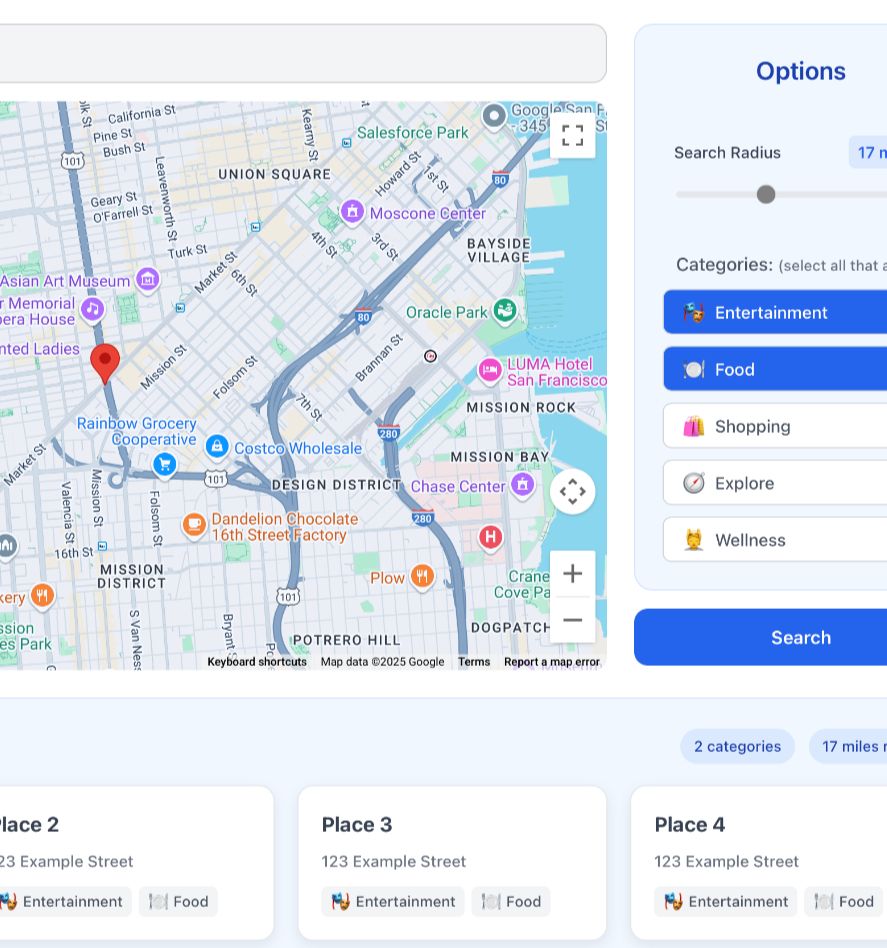Zoom in on the map

572,573
